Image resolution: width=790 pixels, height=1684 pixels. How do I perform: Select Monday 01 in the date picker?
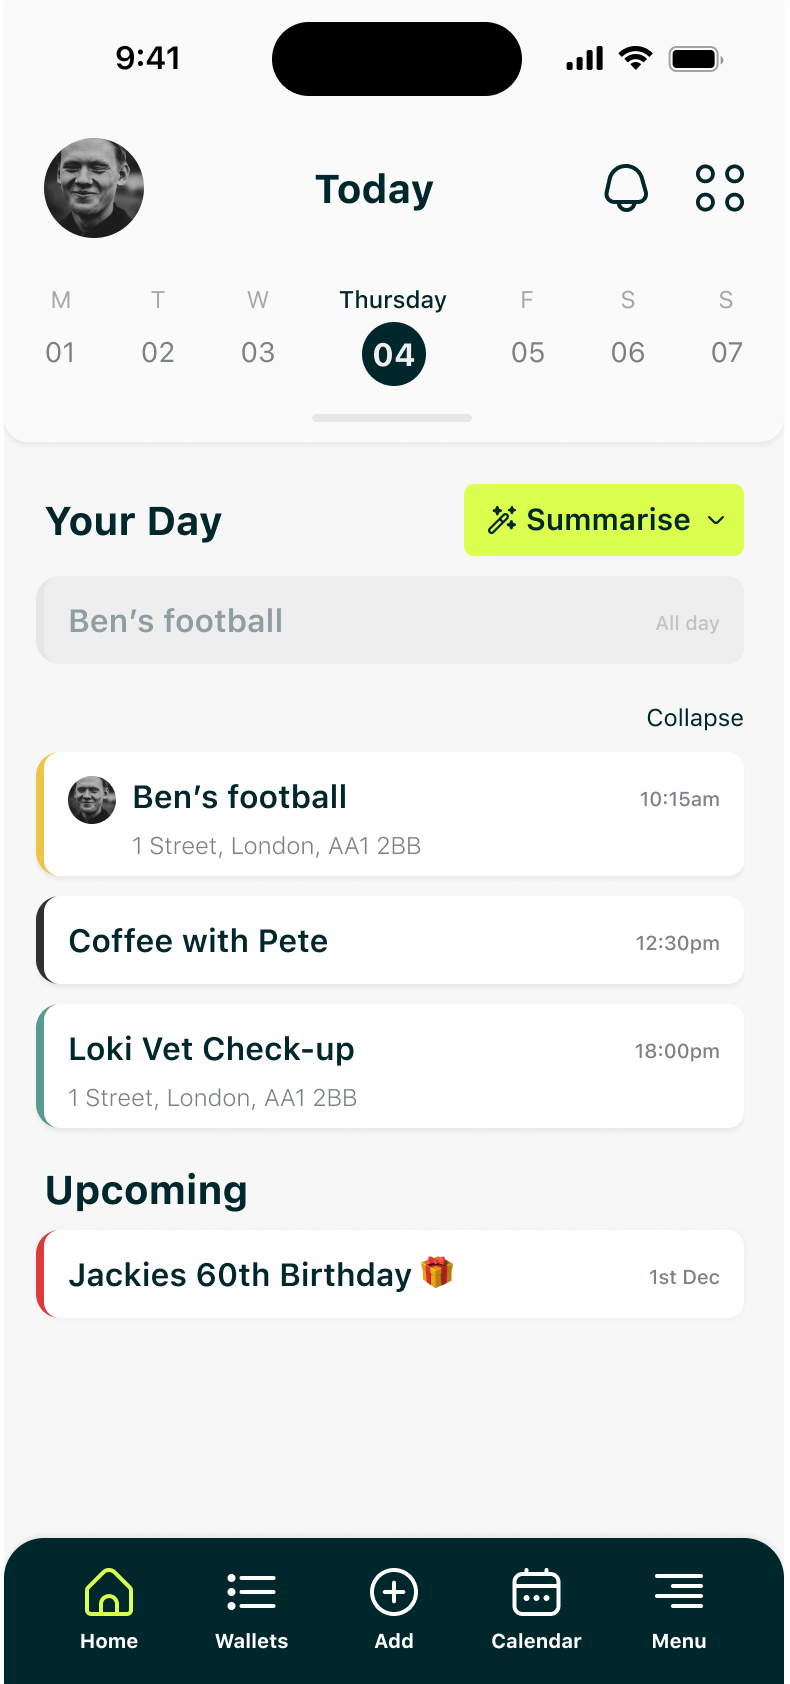tap(60, 352)
